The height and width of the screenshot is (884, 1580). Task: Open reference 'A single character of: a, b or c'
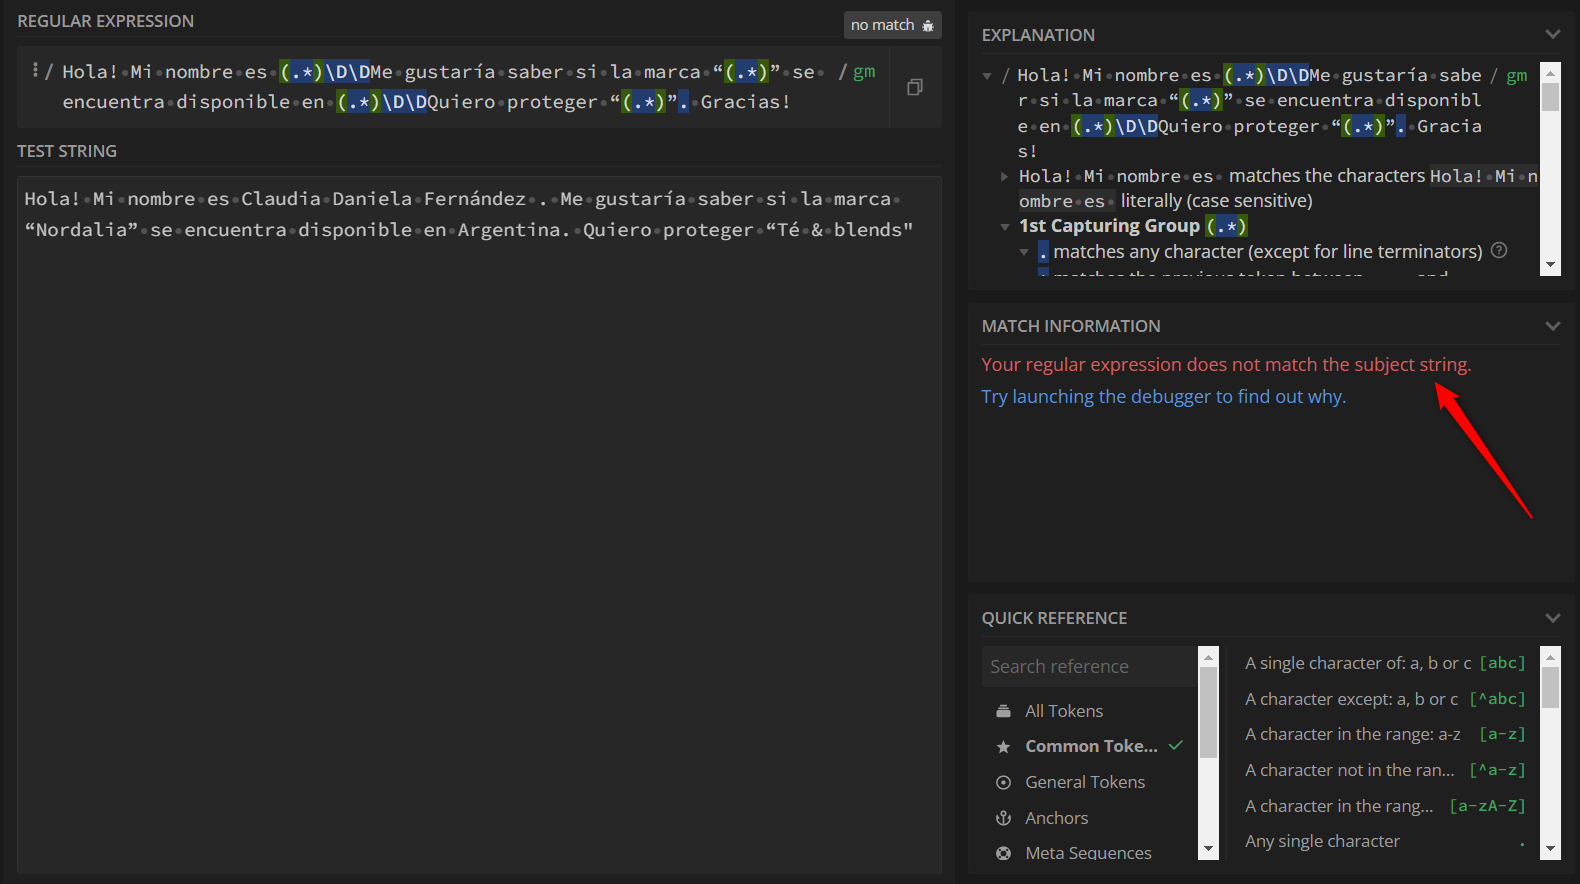pyautogui.click(x=1385, y=663)
